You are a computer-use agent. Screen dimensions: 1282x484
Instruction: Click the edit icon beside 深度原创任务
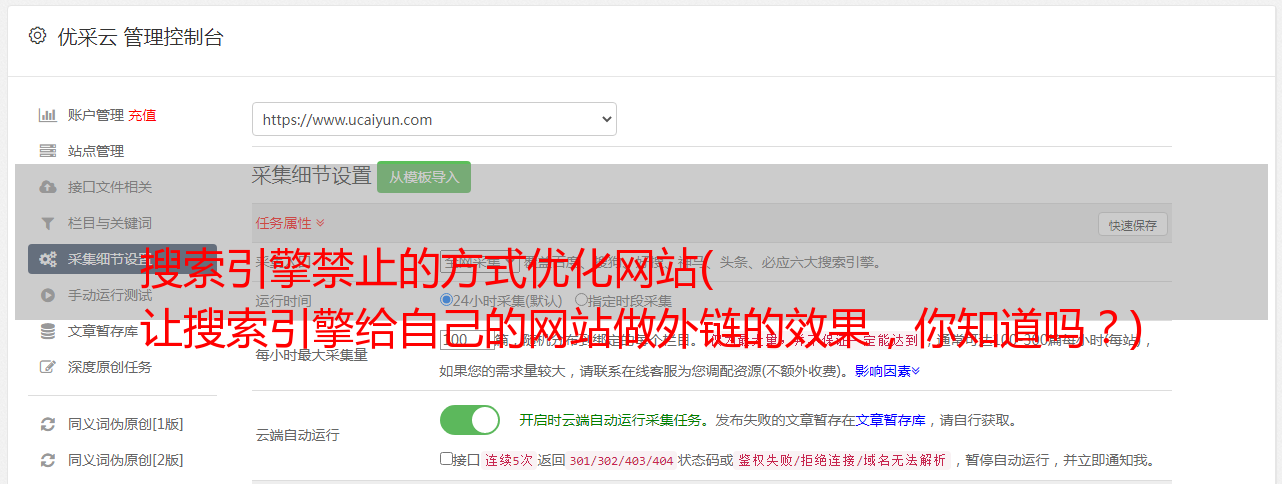point(47,367)
